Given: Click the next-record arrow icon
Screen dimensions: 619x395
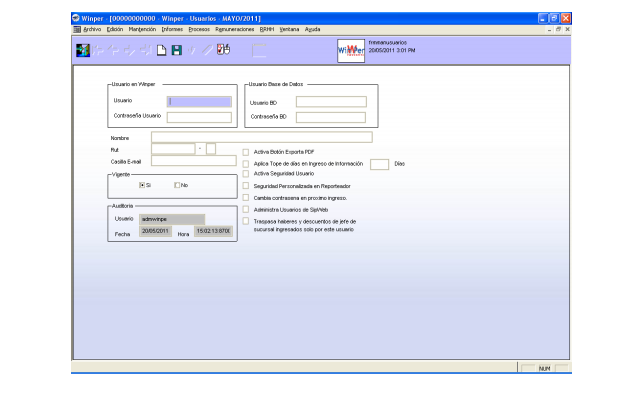Looking at the screenshot, I should pos(129,50).
